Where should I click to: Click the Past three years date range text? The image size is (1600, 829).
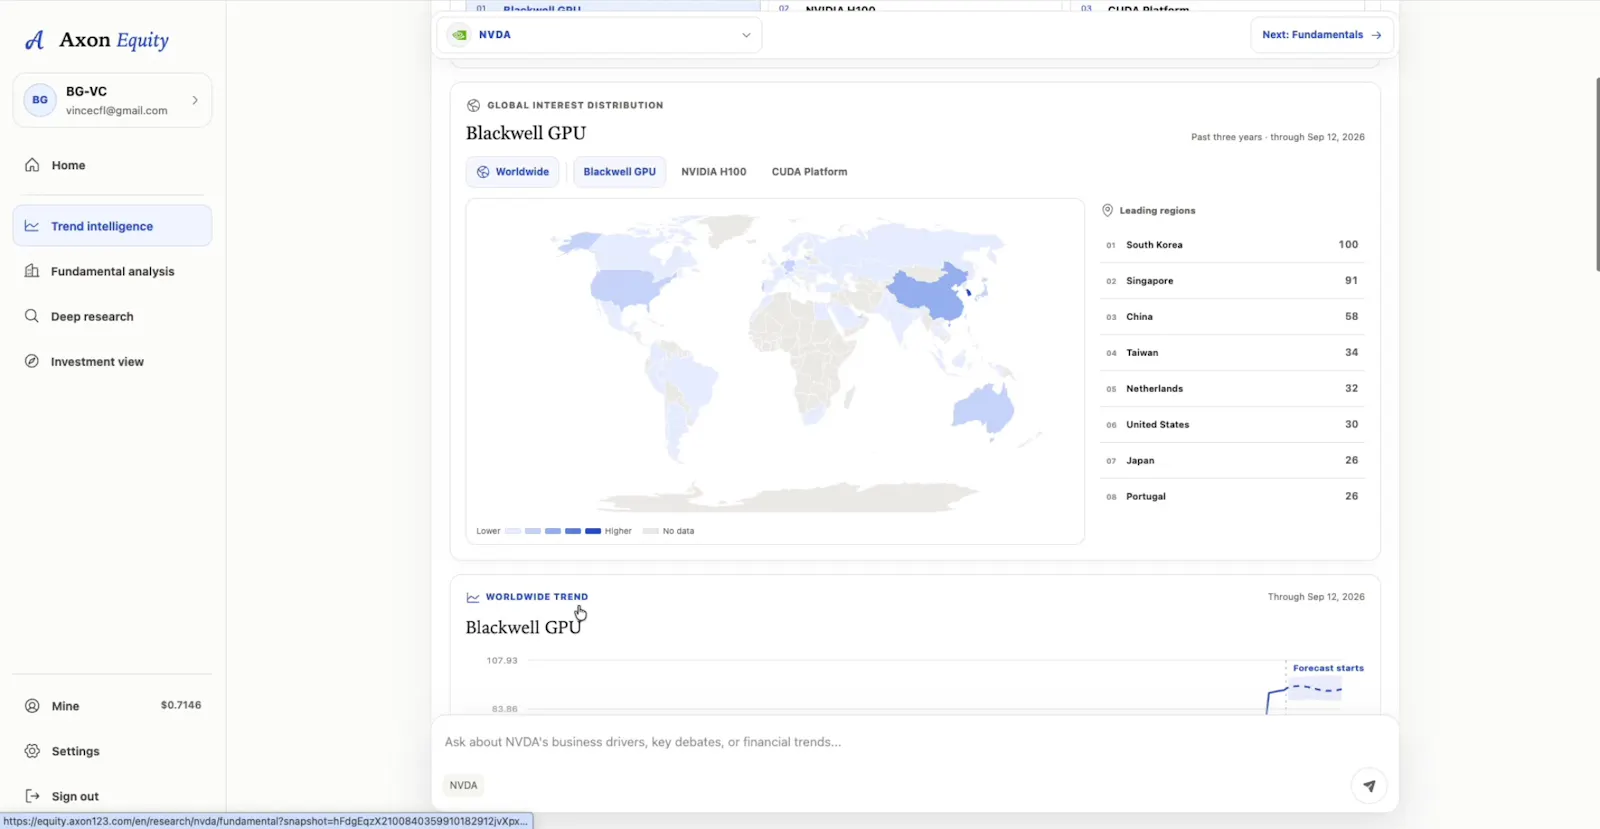[1278, 137]
